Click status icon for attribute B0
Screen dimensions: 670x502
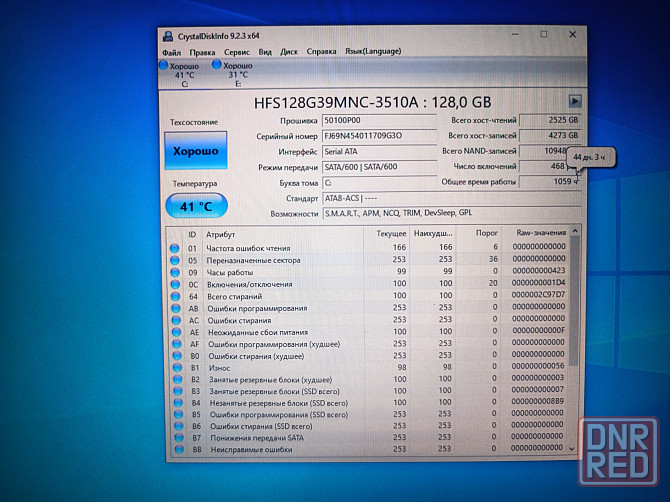pos(177,356)
